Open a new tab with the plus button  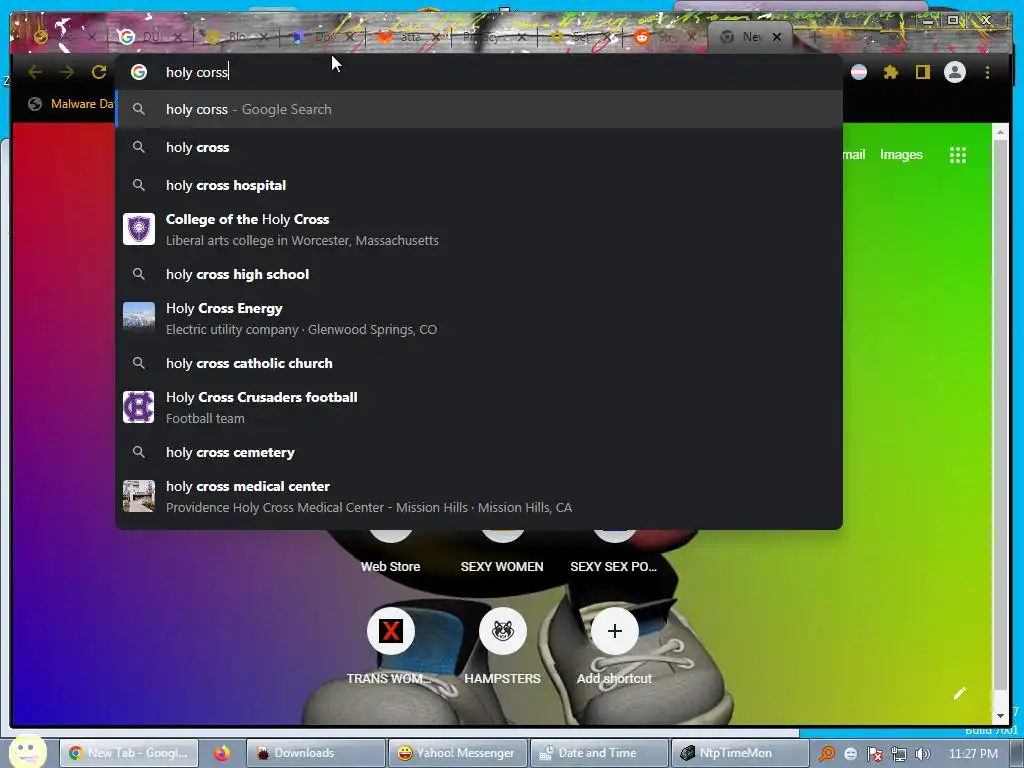point(814,37)
